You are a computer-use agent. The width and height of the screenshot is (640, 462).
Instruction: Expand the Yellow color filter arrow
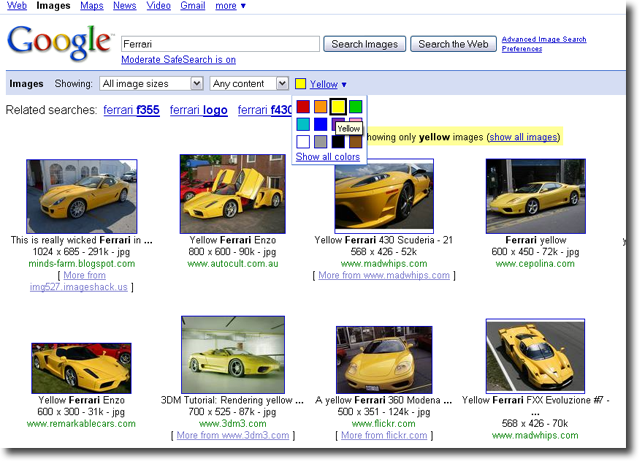[344, 84]
